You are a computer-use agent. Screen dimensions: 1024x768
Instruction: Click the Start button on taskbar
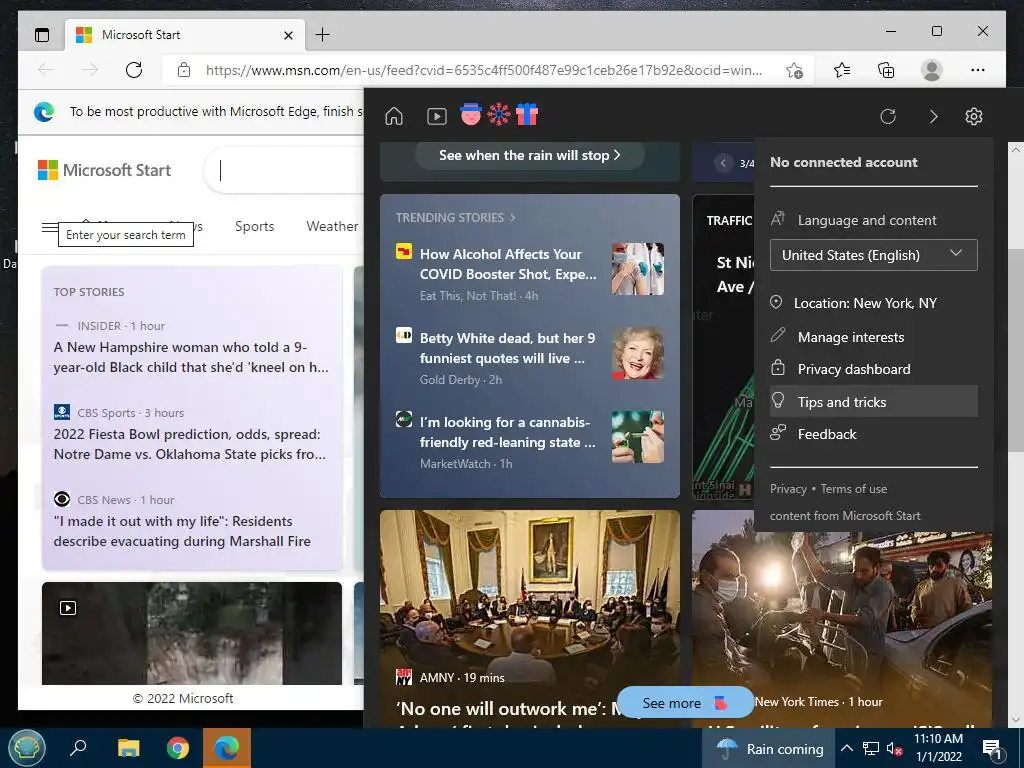coord(27,748)
